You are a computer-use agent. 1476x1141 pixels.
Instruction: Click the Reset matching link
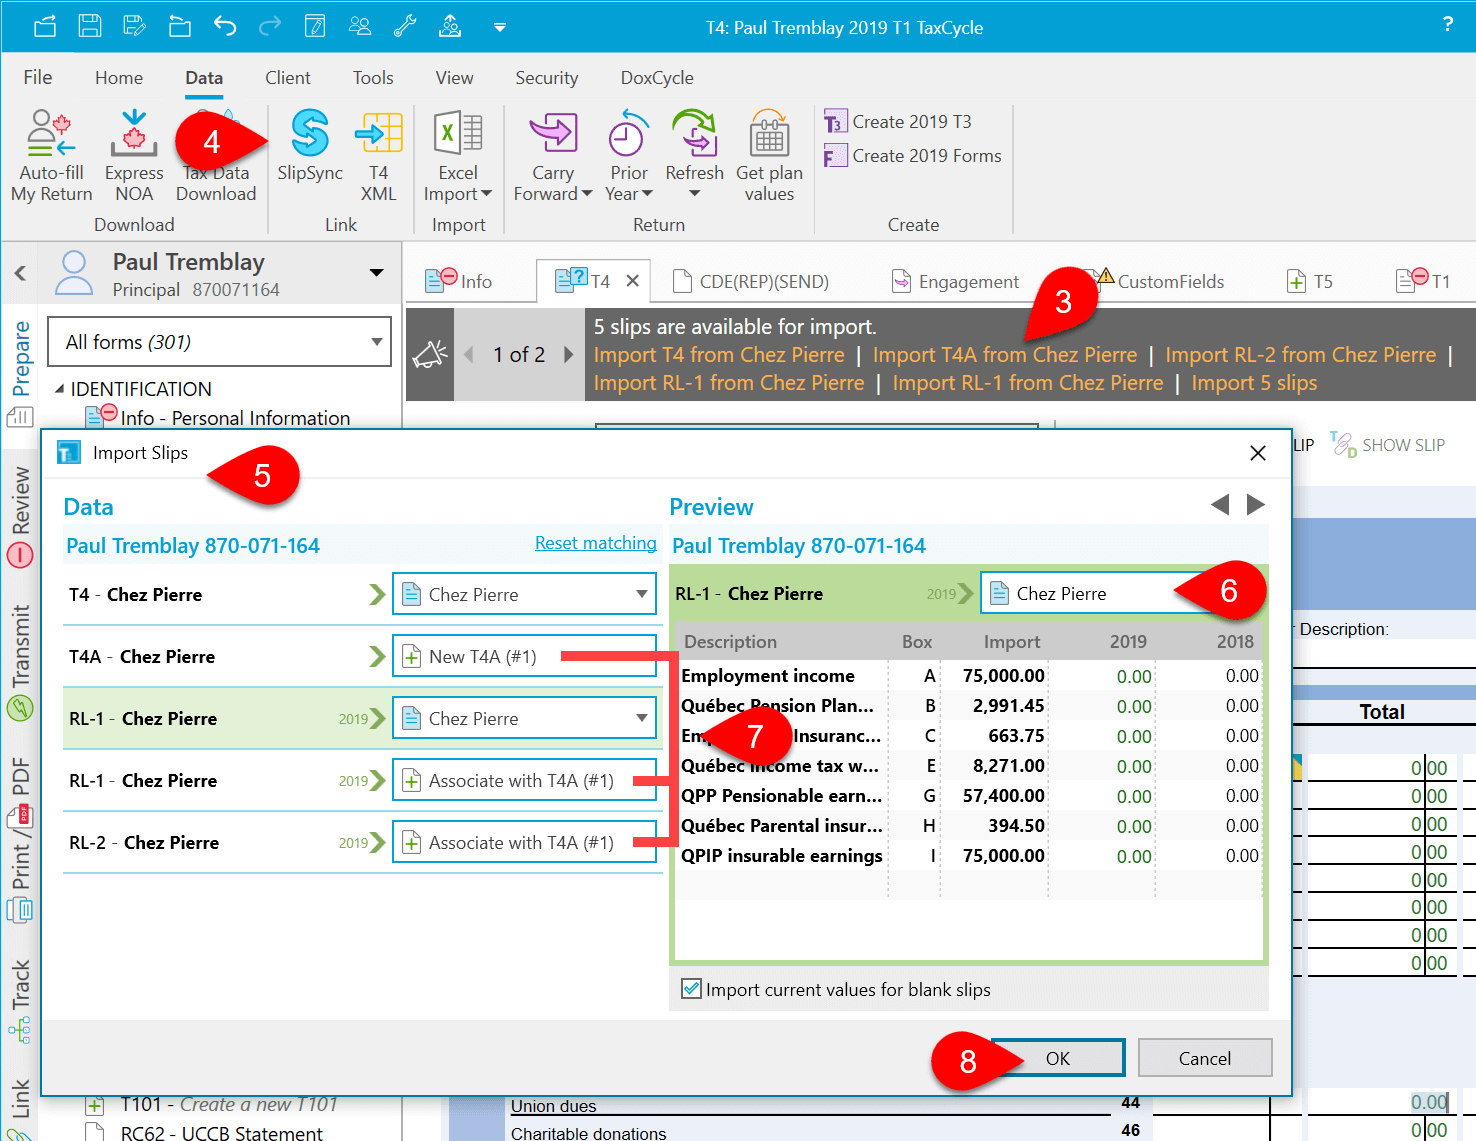(596, 543)
